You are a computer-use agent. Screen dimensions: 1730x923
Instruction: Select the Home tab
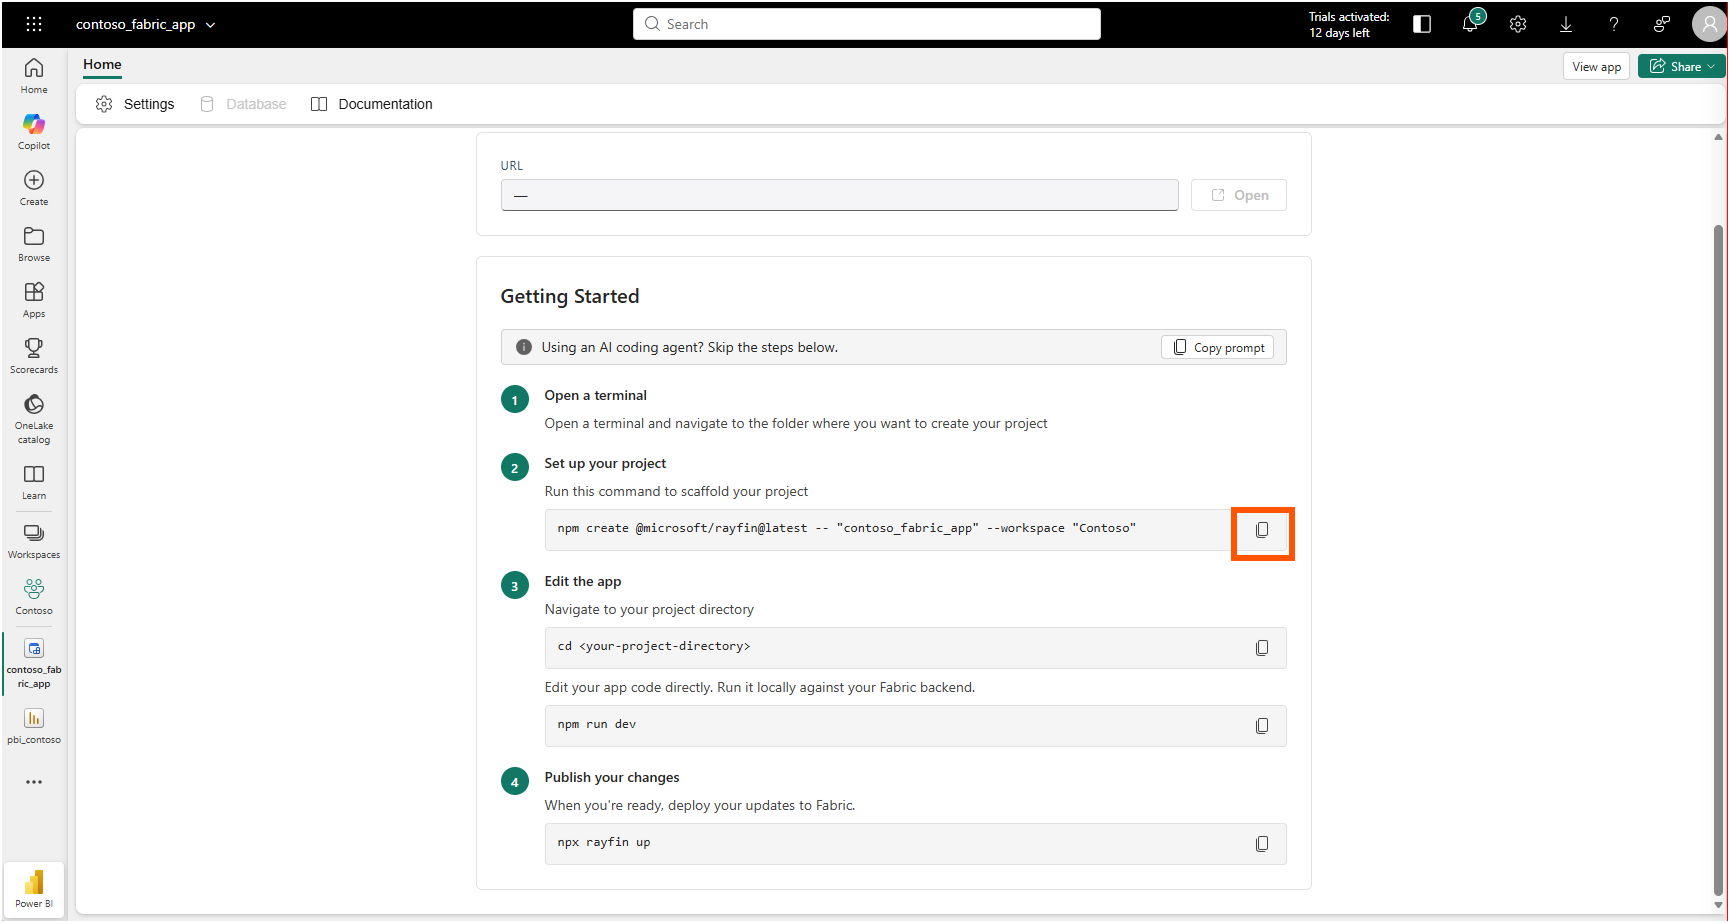click(x=102, y=65)
